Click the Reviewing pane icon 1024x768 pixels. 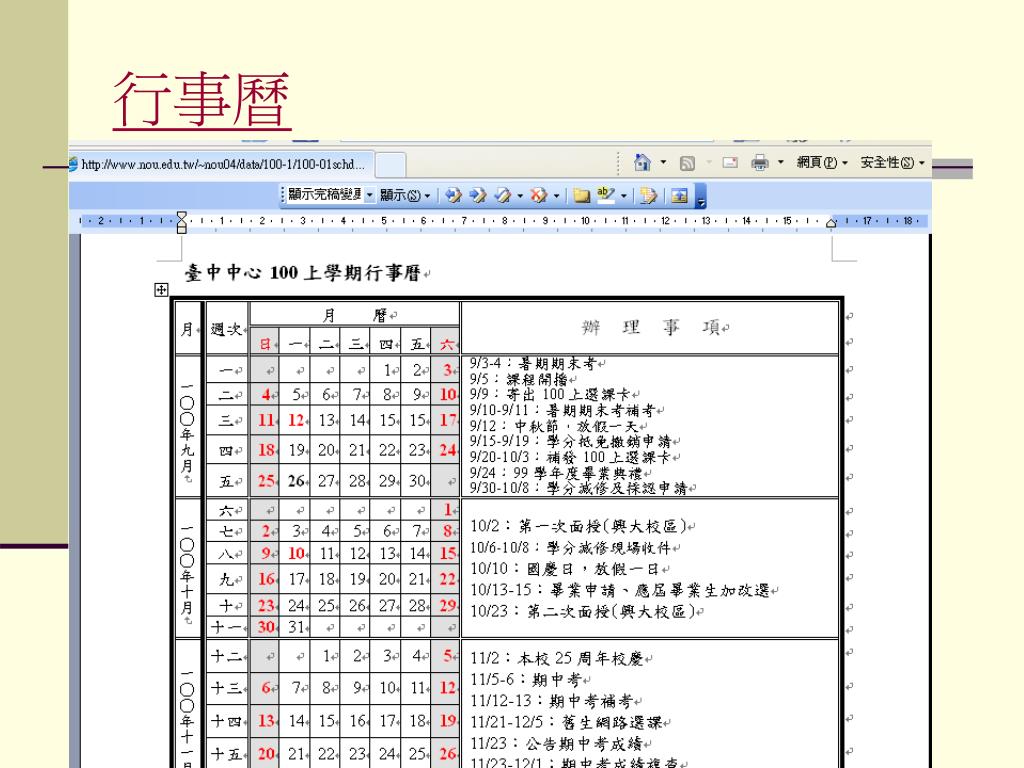coord(679,195)
